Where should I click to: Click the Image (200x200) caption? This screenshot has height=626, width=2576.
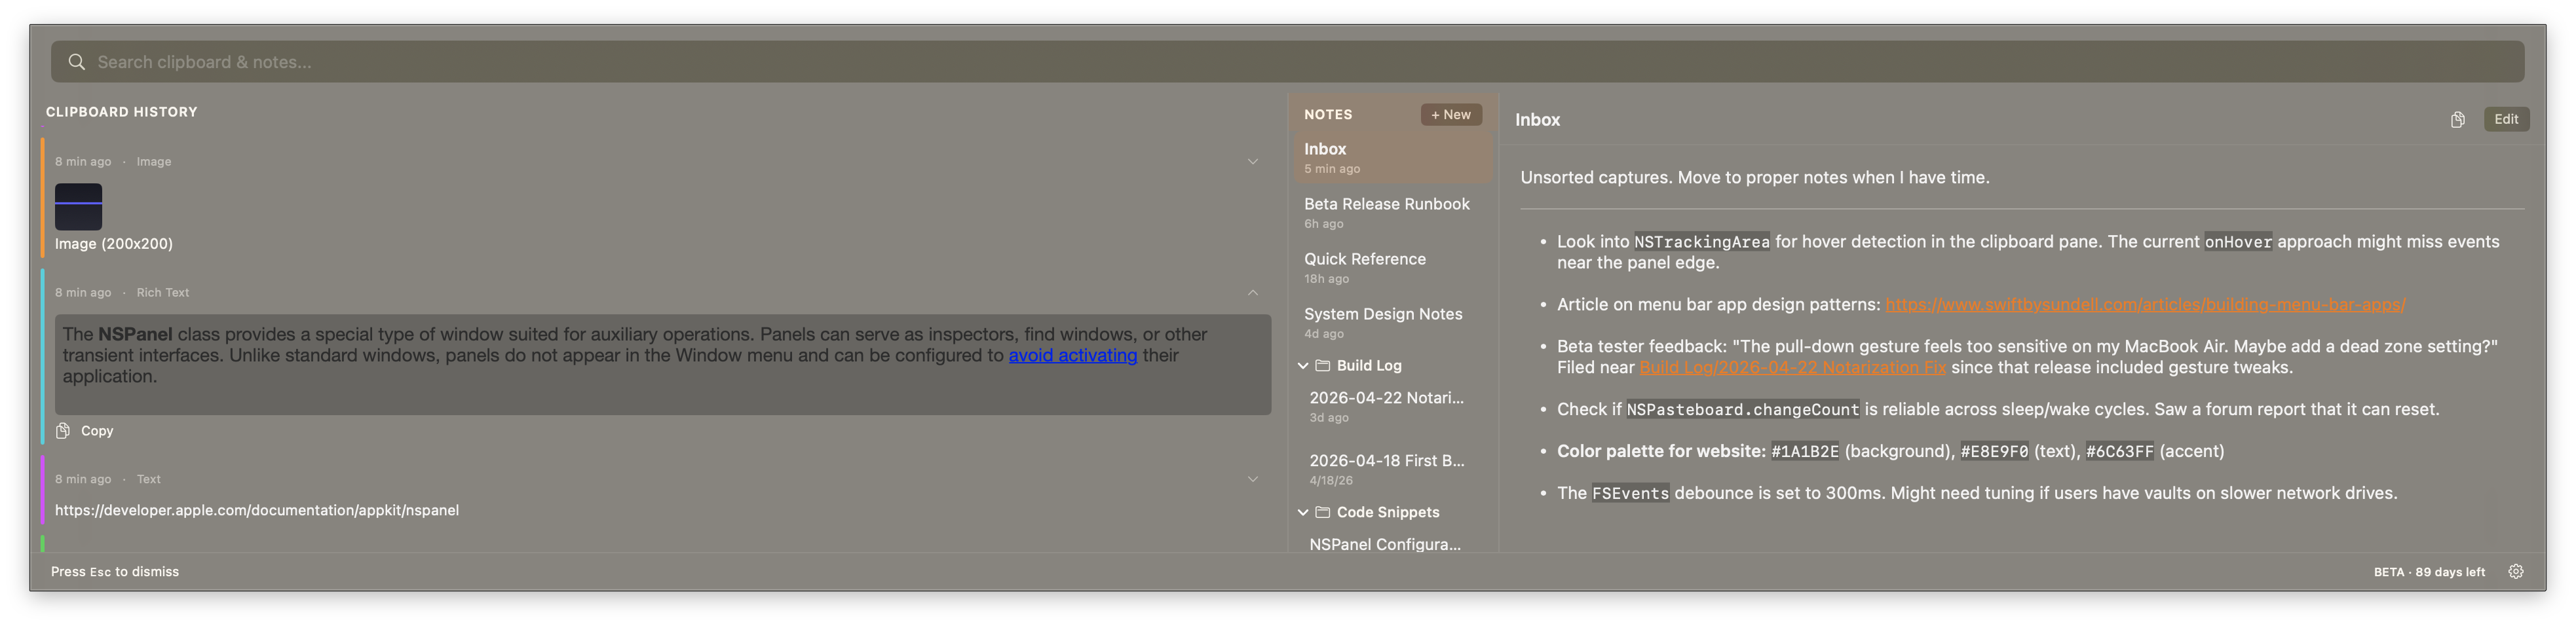[114, 244]
